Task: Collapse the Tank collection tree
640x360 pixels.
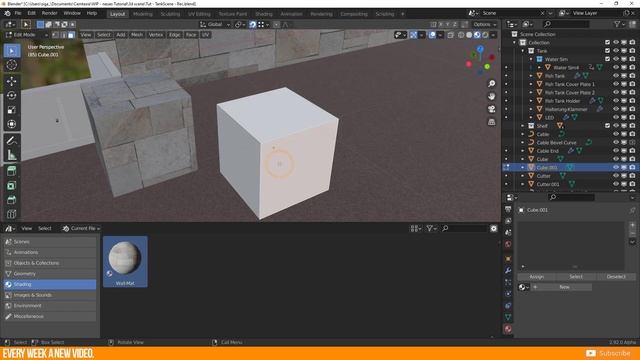Action: 523,51
